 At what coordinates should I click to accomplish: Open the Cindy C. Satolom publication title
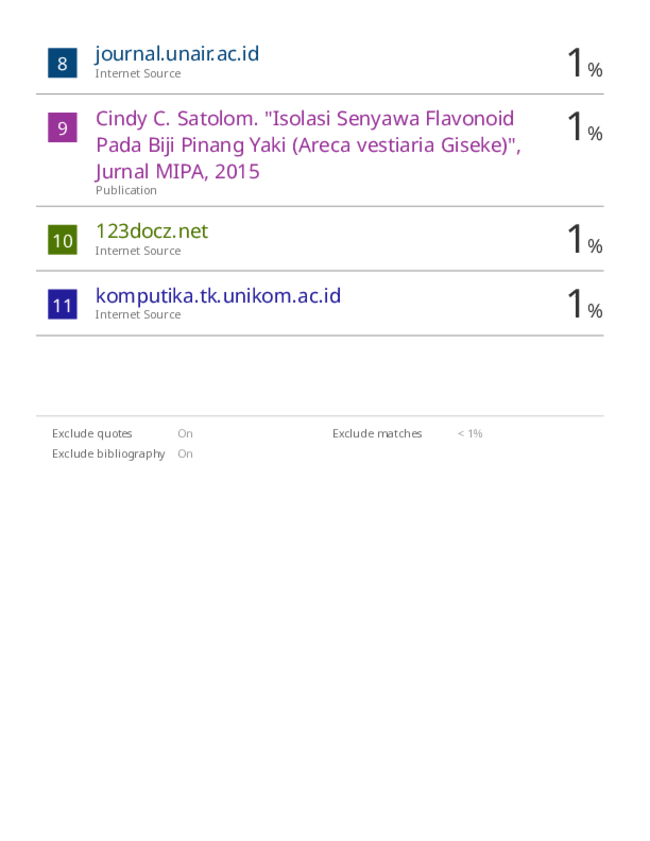[308, 145]
